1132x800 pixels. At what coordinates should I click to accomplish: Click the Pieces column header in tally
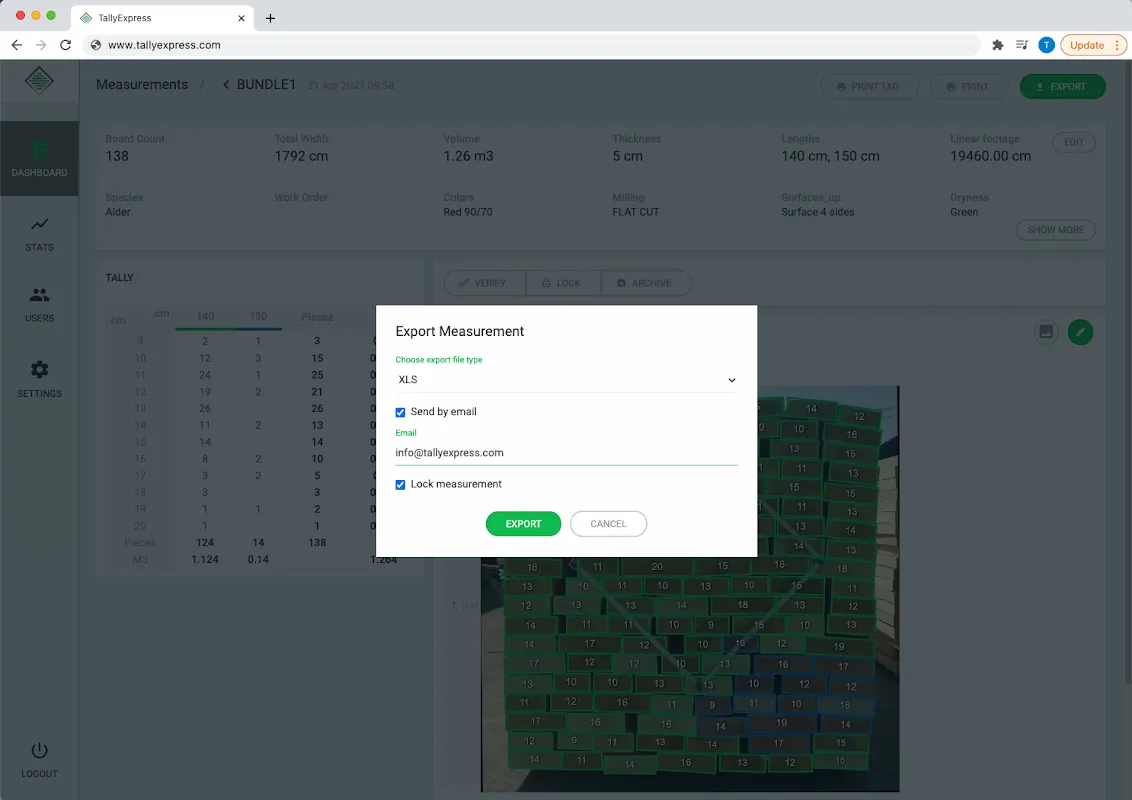tap(317, 317)
